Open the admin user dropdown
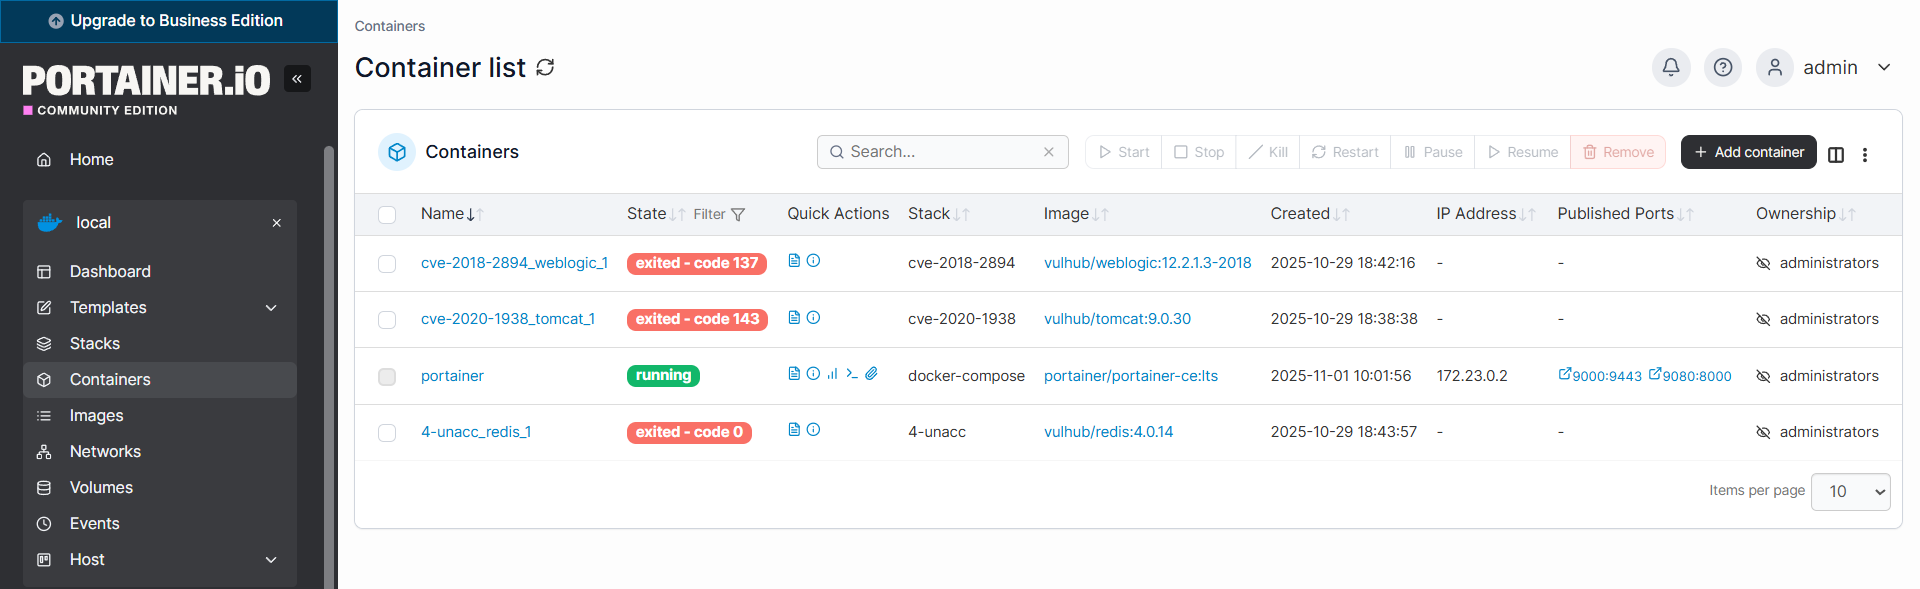The width and height of the screenshot is (1920, 589). point(1884,67)
